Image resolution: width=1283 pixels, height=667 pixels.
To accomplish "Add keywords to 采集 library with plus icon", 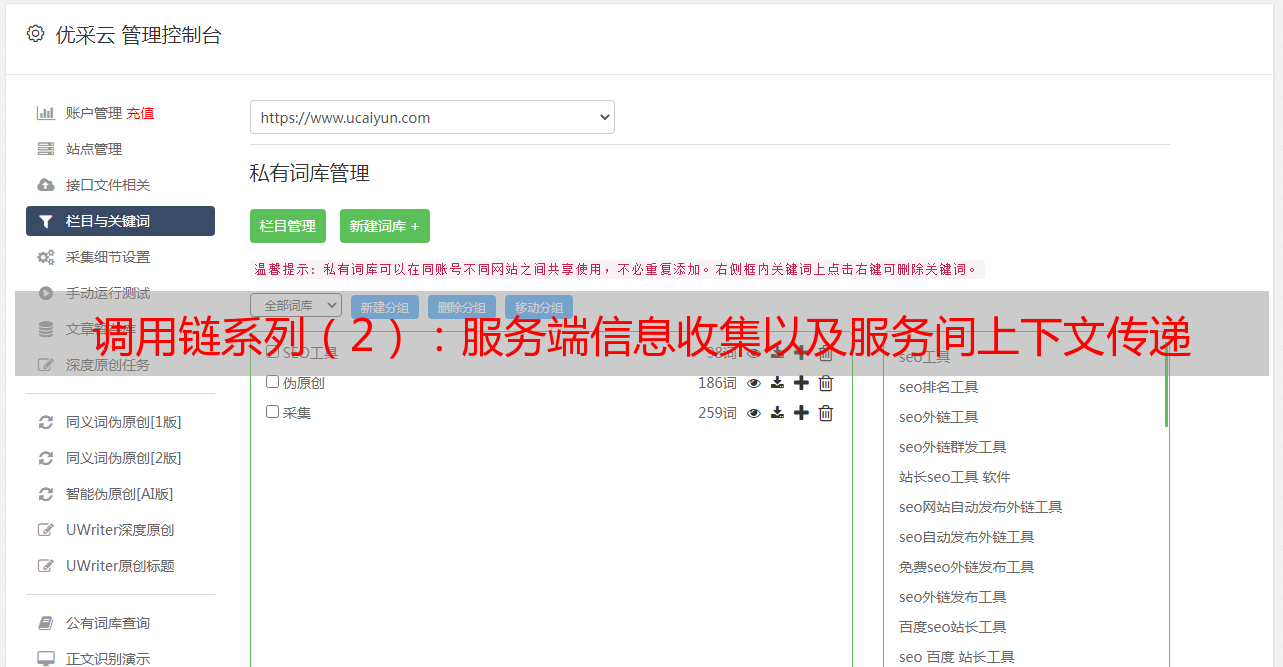I will coord(801,413).
